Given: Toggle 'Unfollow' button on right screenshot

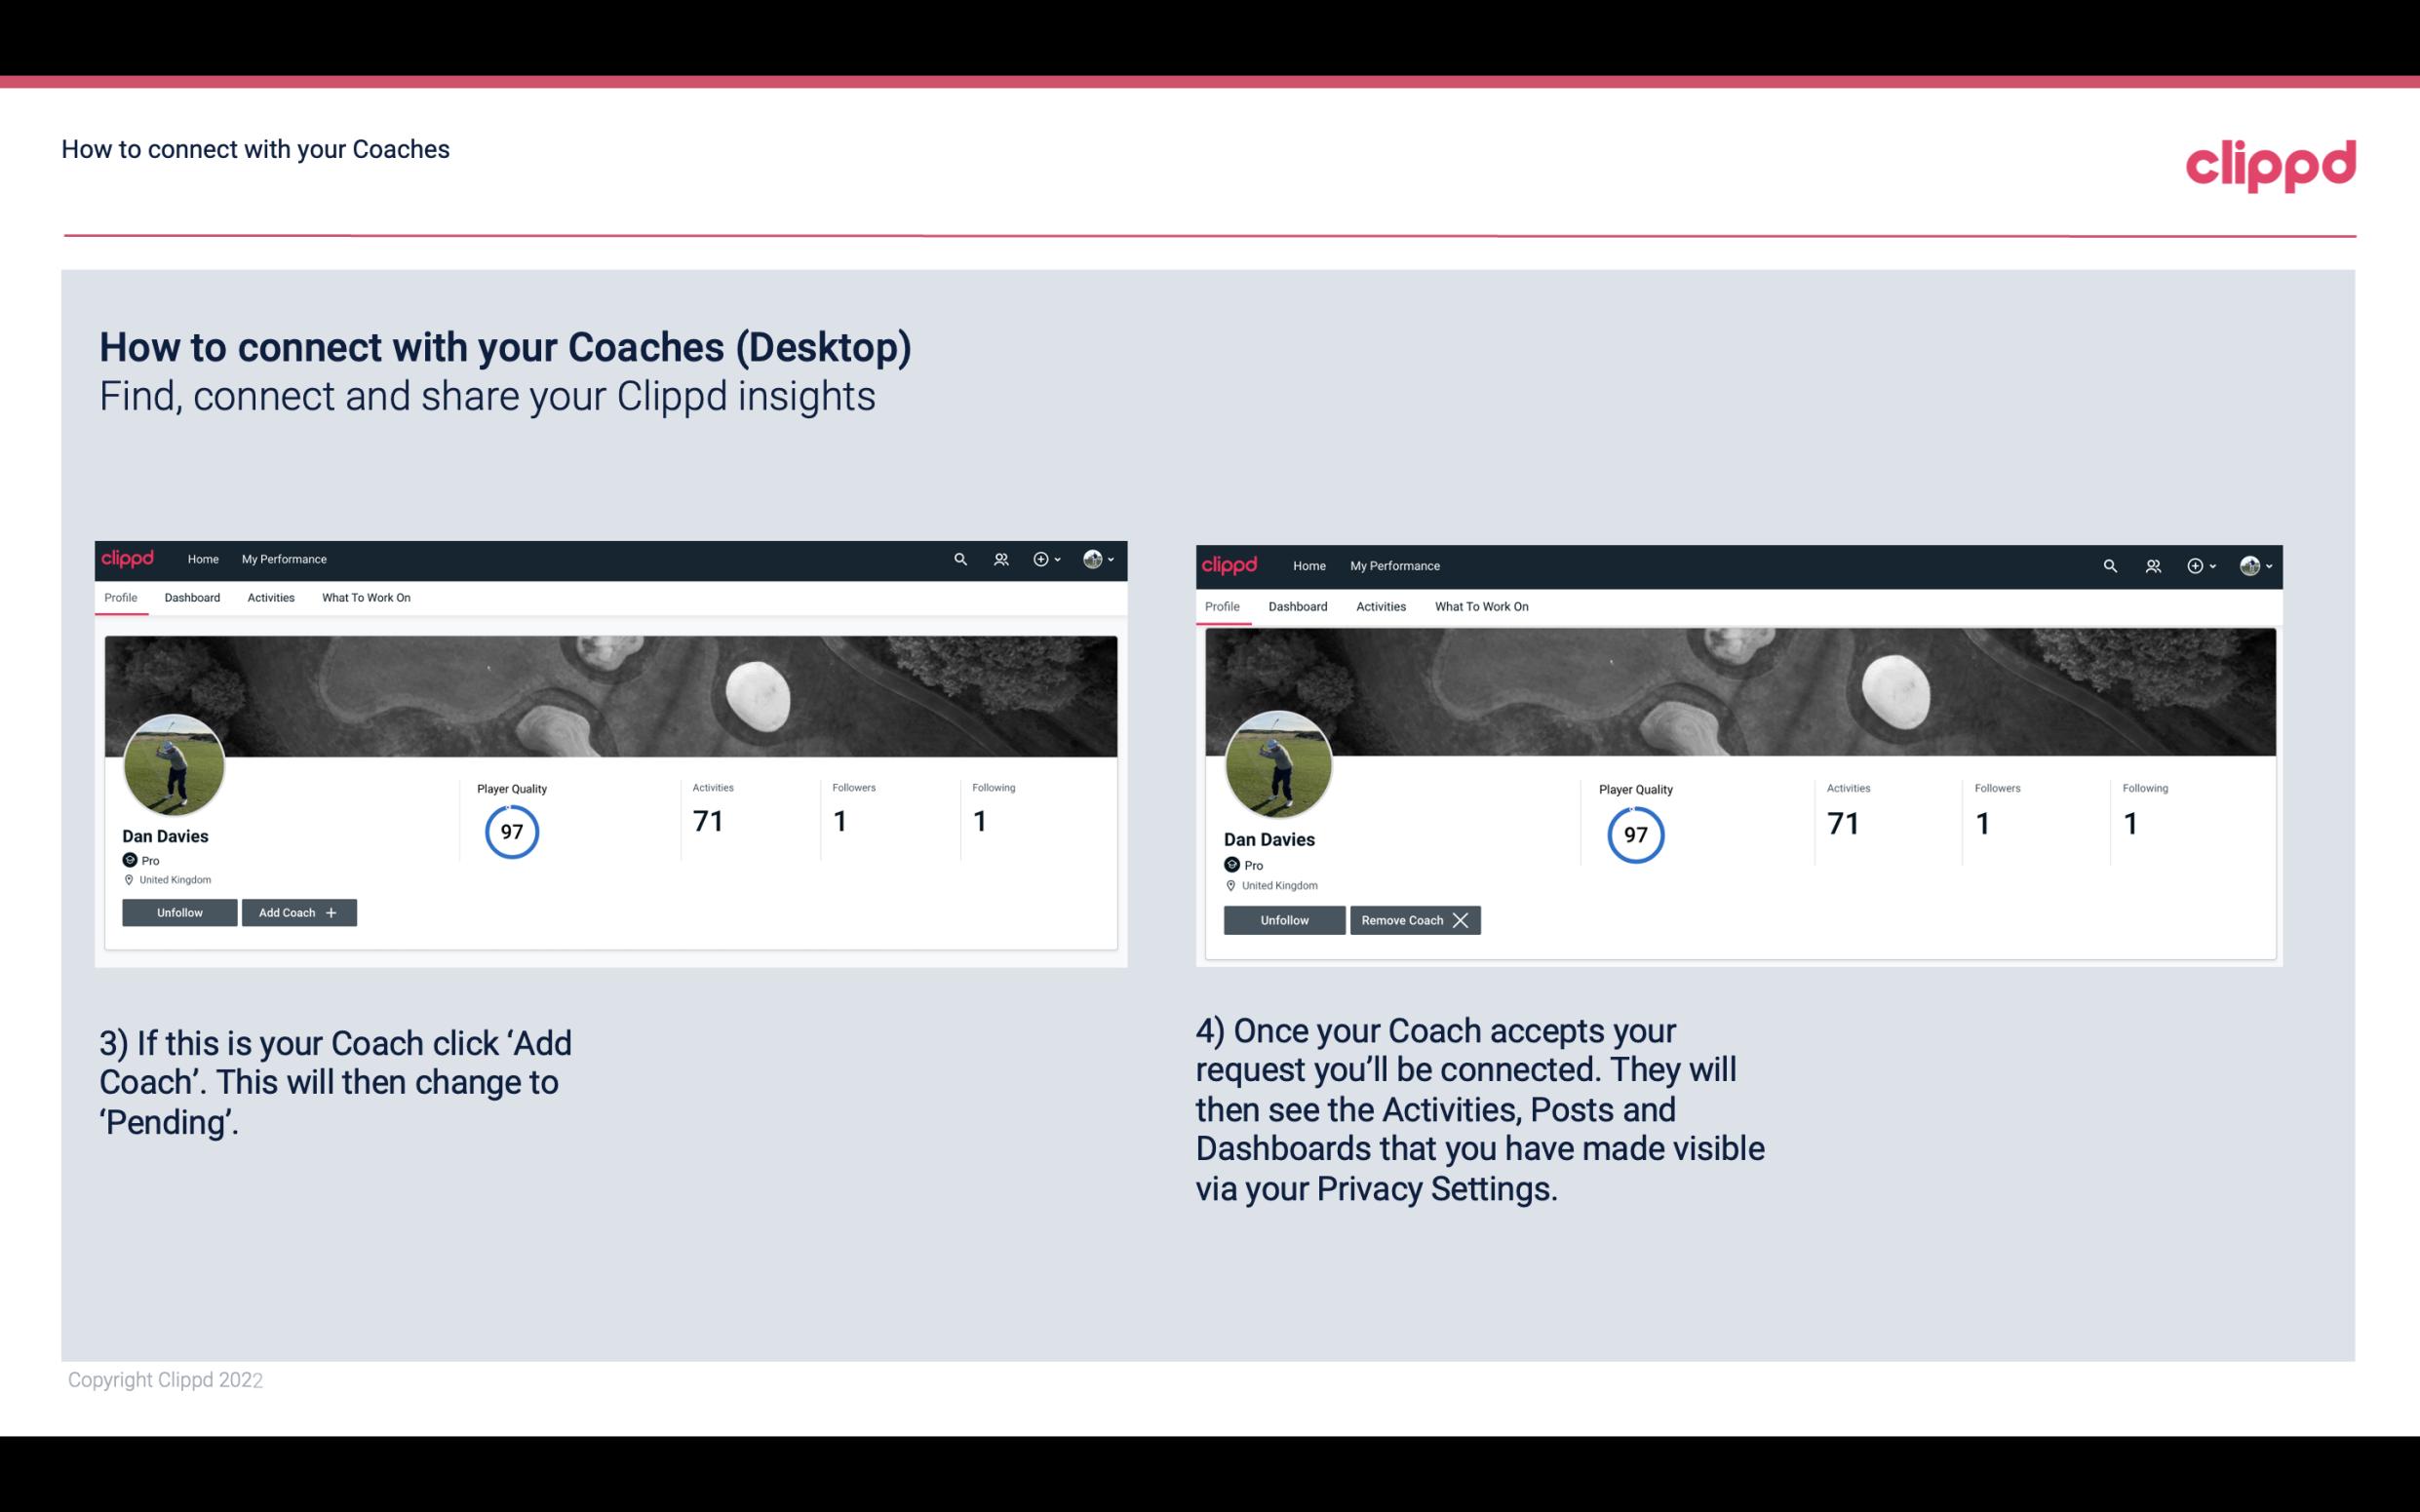Looking at the screenshot, I should (x=1282, y=918).
